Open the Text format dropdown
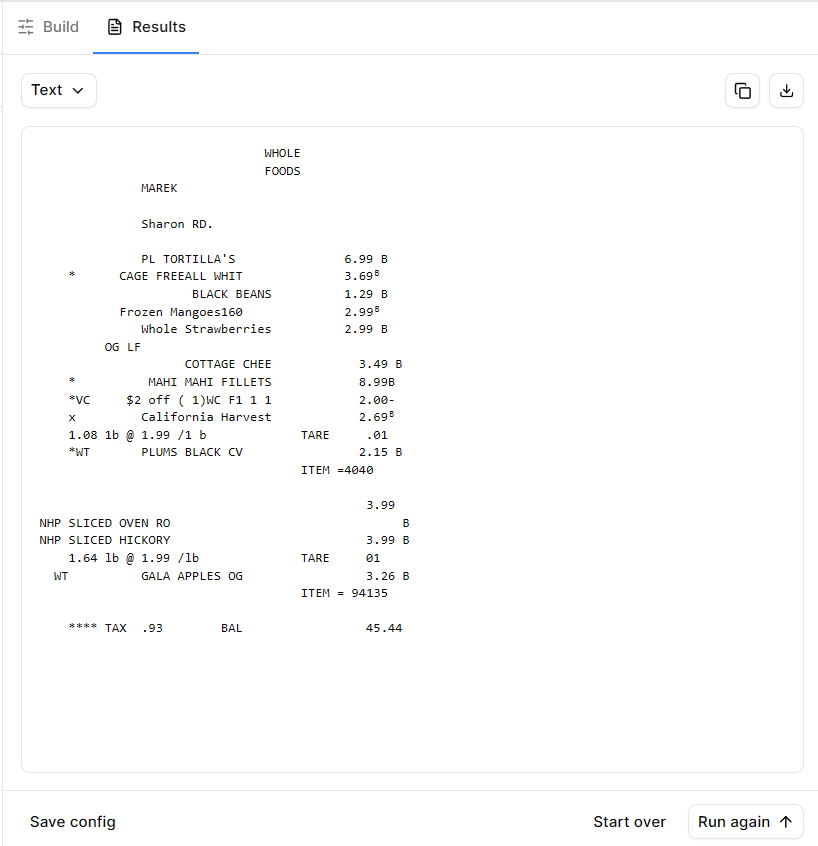The height and width of the screenshot is (846, 818). (59, 90)
